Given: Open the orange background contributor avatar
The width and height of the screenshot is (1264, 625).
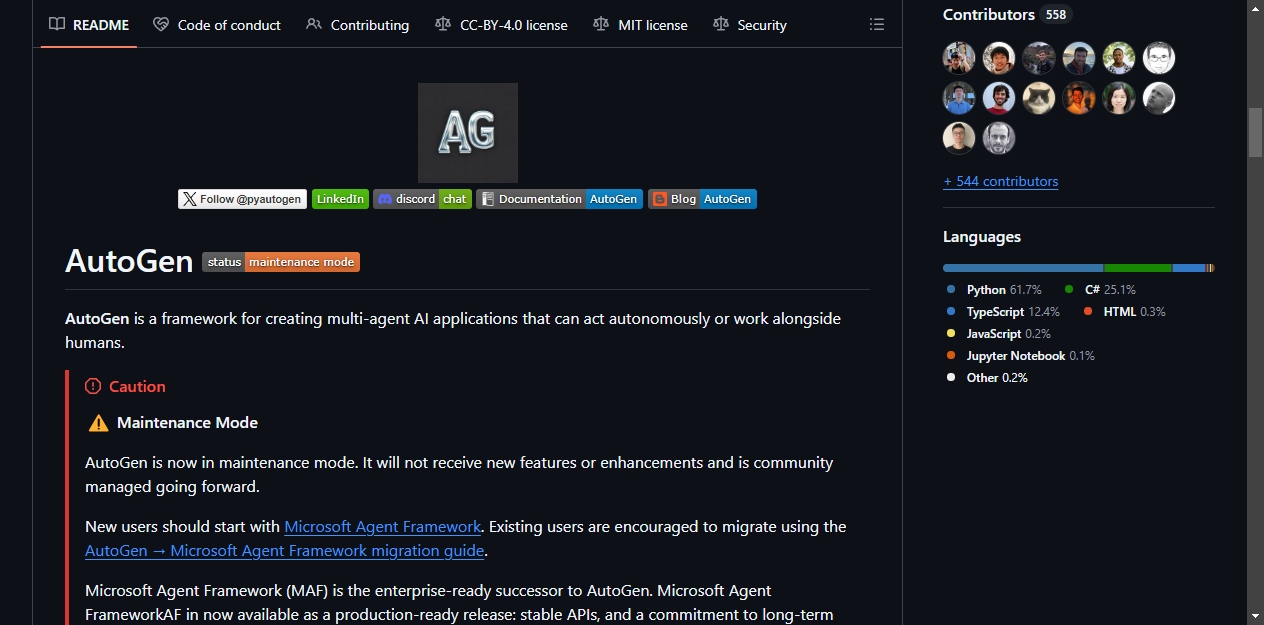Looking at the screenshot, I should click(x=1079, y=98).
